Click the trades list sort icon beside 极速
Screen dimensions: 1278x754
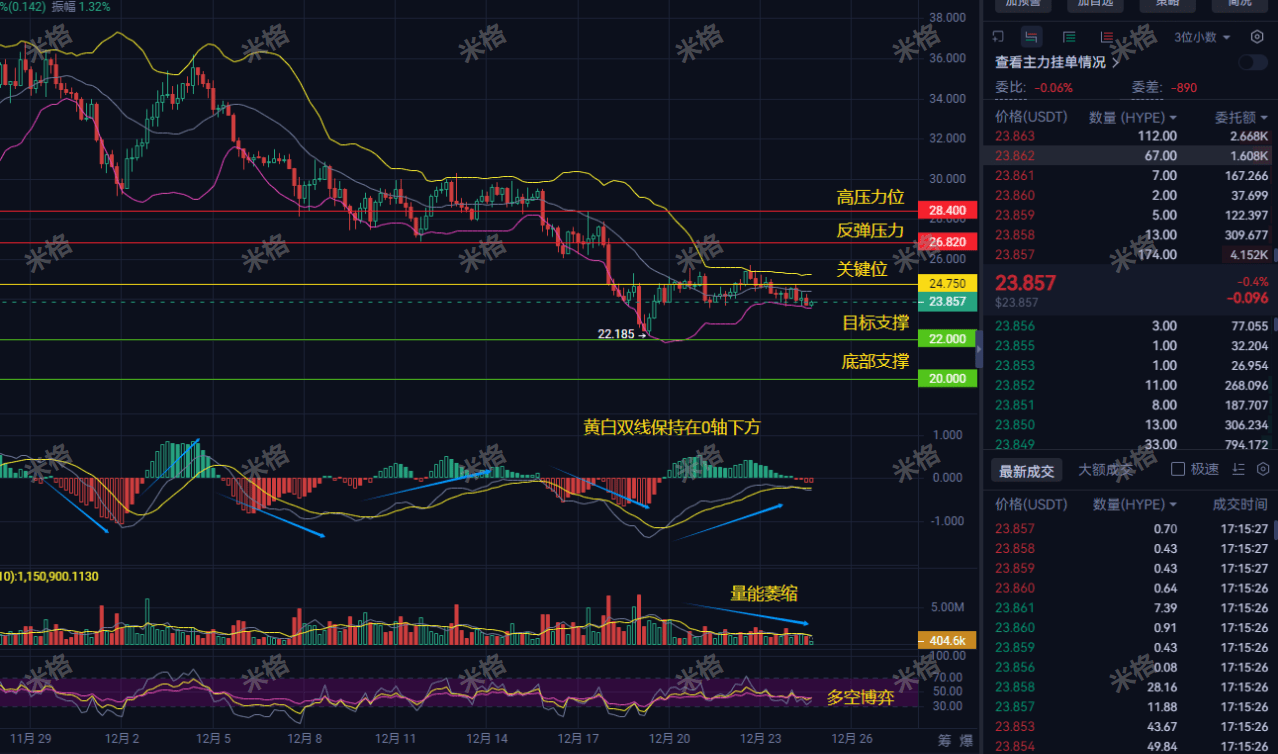pos(1239,469)
